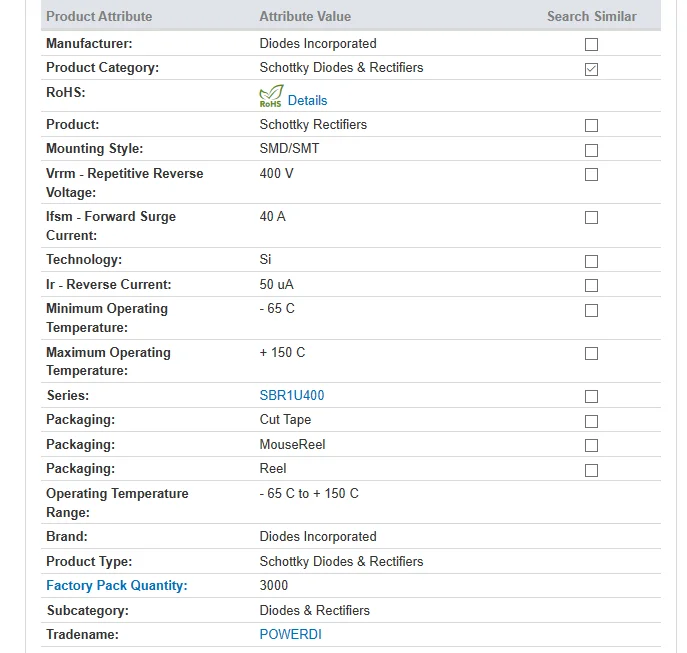Viewport: 687px width, 653px height.
Task: Click the green RoHS leaf icon
Action: coord(271,96)
